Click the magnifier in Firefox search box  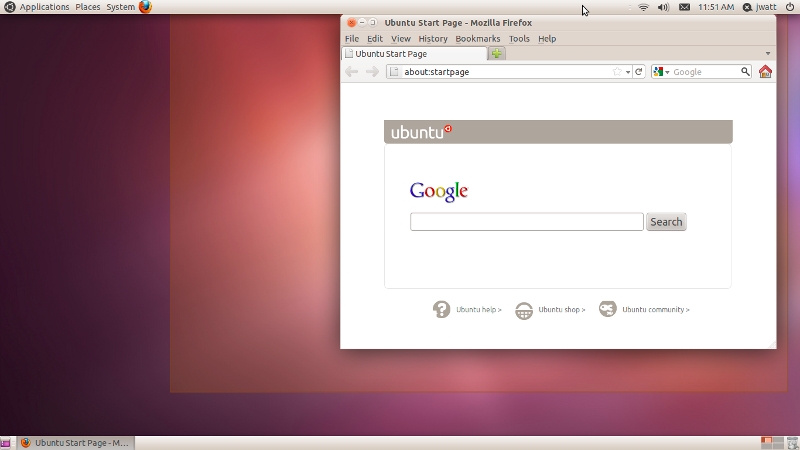[x=745, y=72]
